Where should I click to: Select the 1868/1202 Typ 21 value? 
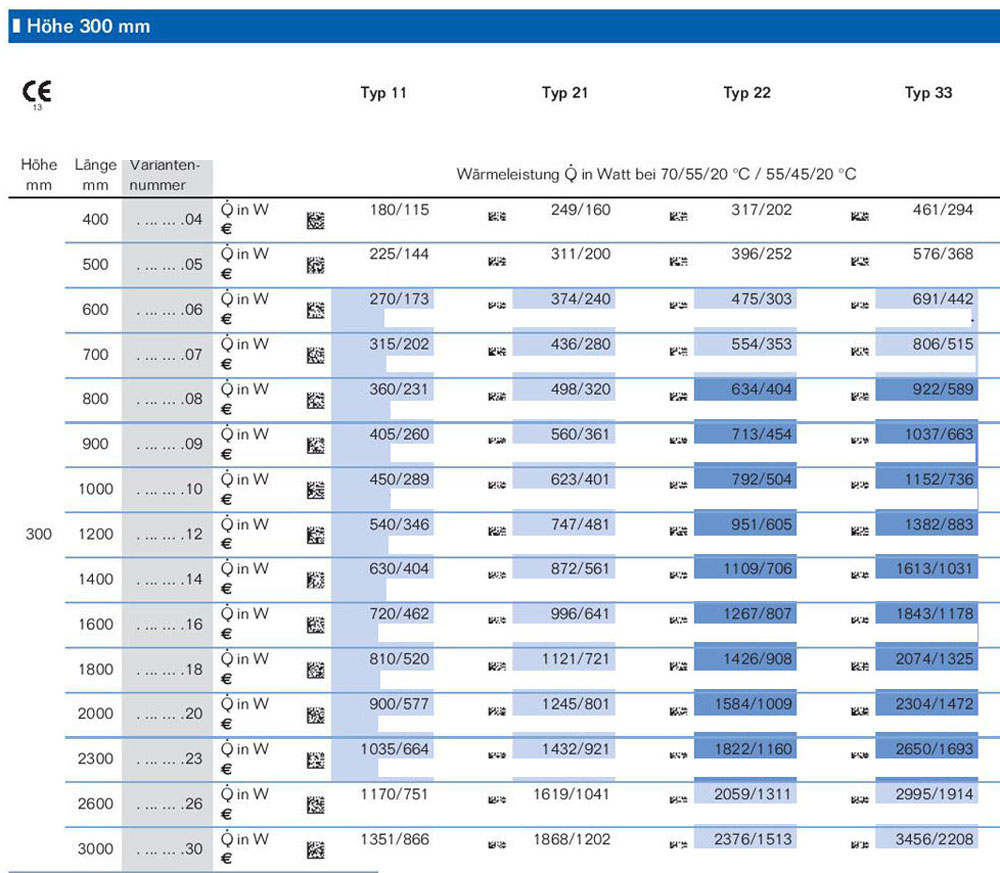pos(572,839)
